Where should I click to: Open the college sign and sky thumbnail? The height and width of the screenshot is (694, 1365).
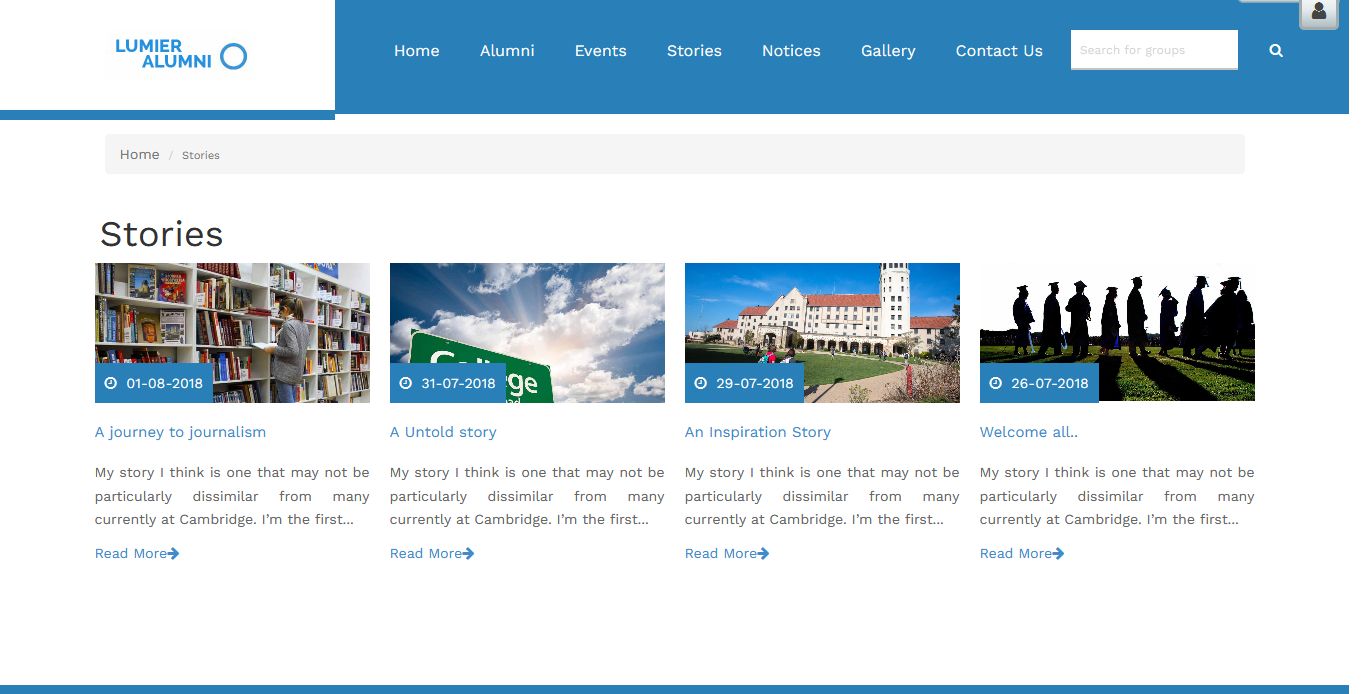click(x=527, y=332)
